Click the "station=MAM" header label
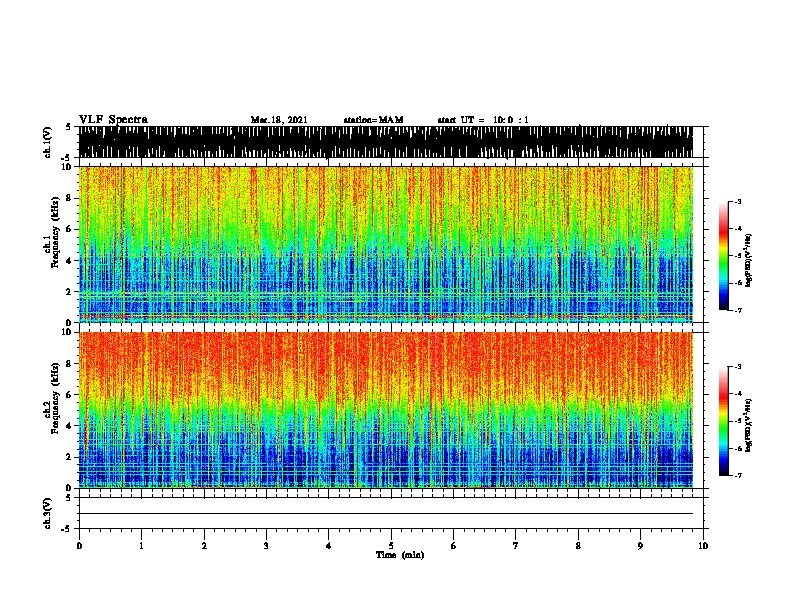 (373, 120)
